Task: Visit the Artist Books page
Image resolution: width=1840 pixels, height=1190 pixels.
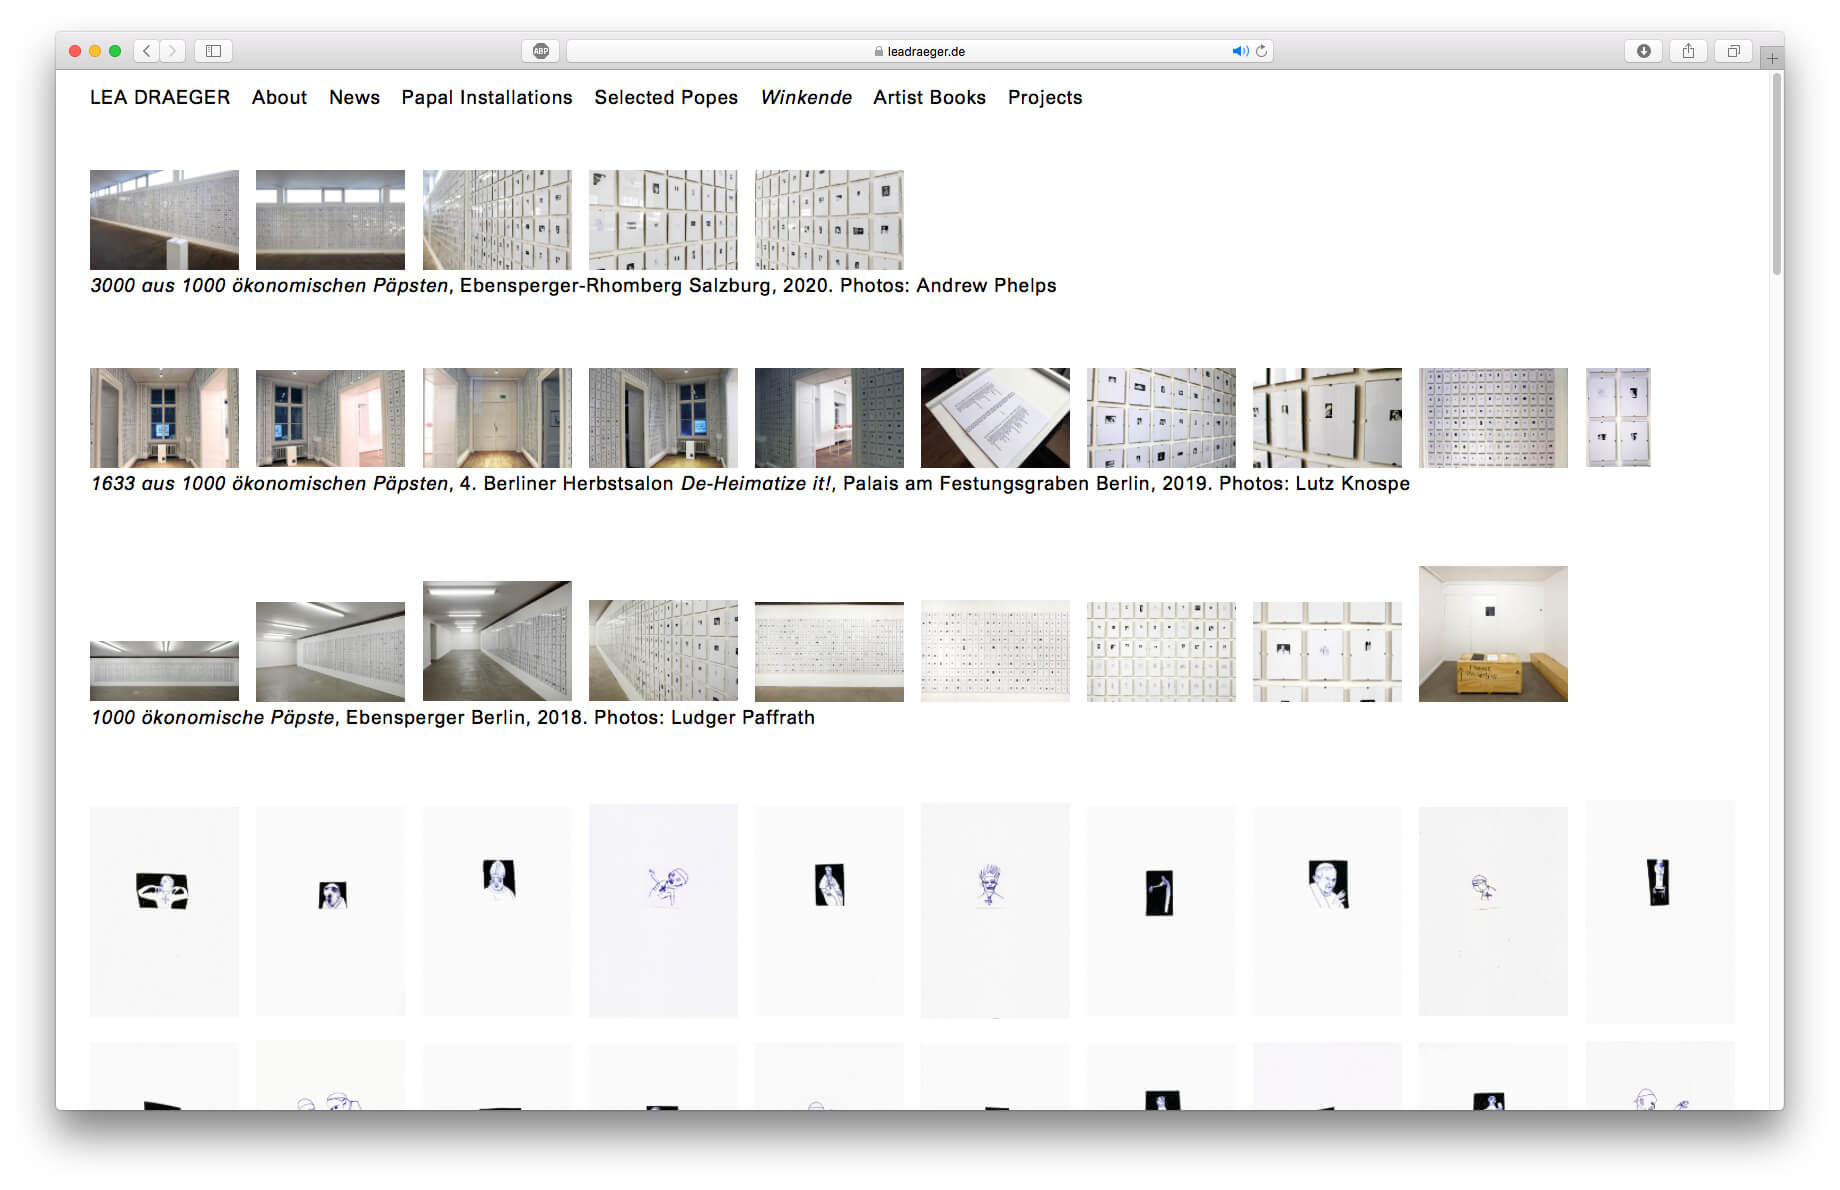Action: click(x=929, y=97)
